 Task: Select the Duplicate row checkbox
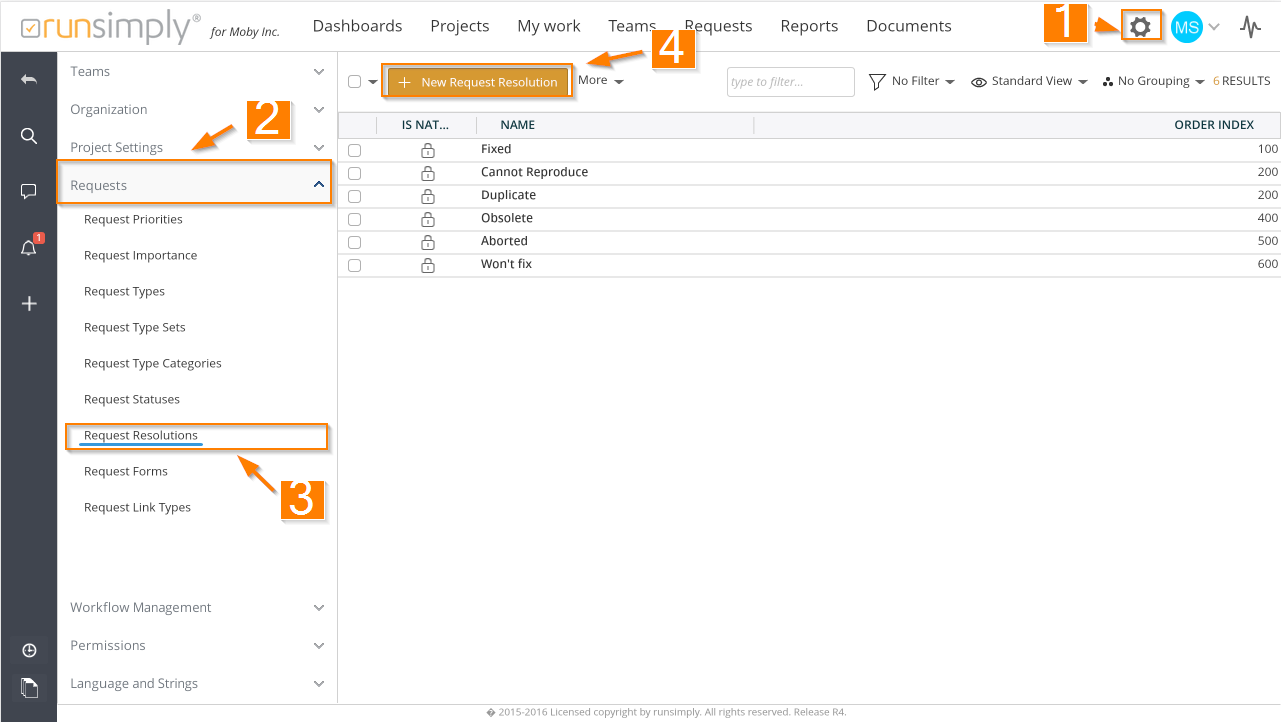click(x=354, y=196)
